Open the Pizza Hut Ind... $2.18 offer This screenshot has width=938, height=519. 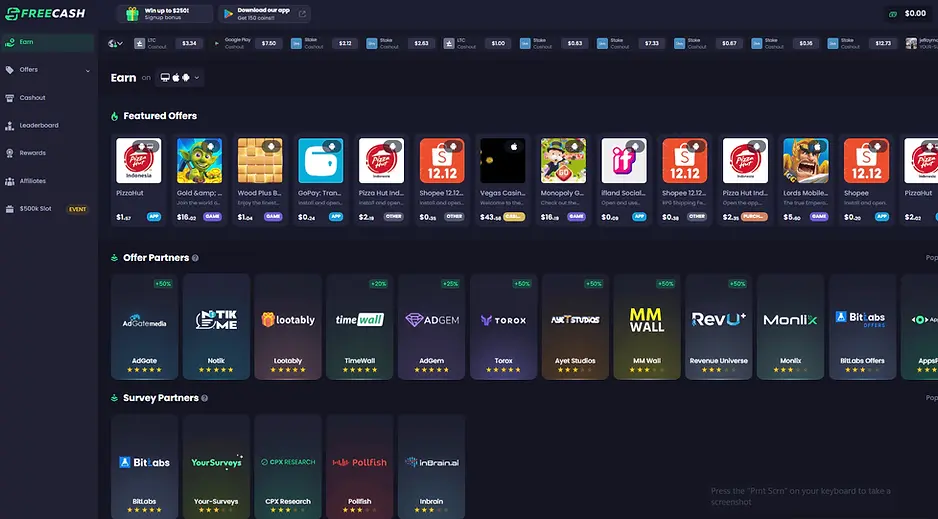[x=381, y=181]
